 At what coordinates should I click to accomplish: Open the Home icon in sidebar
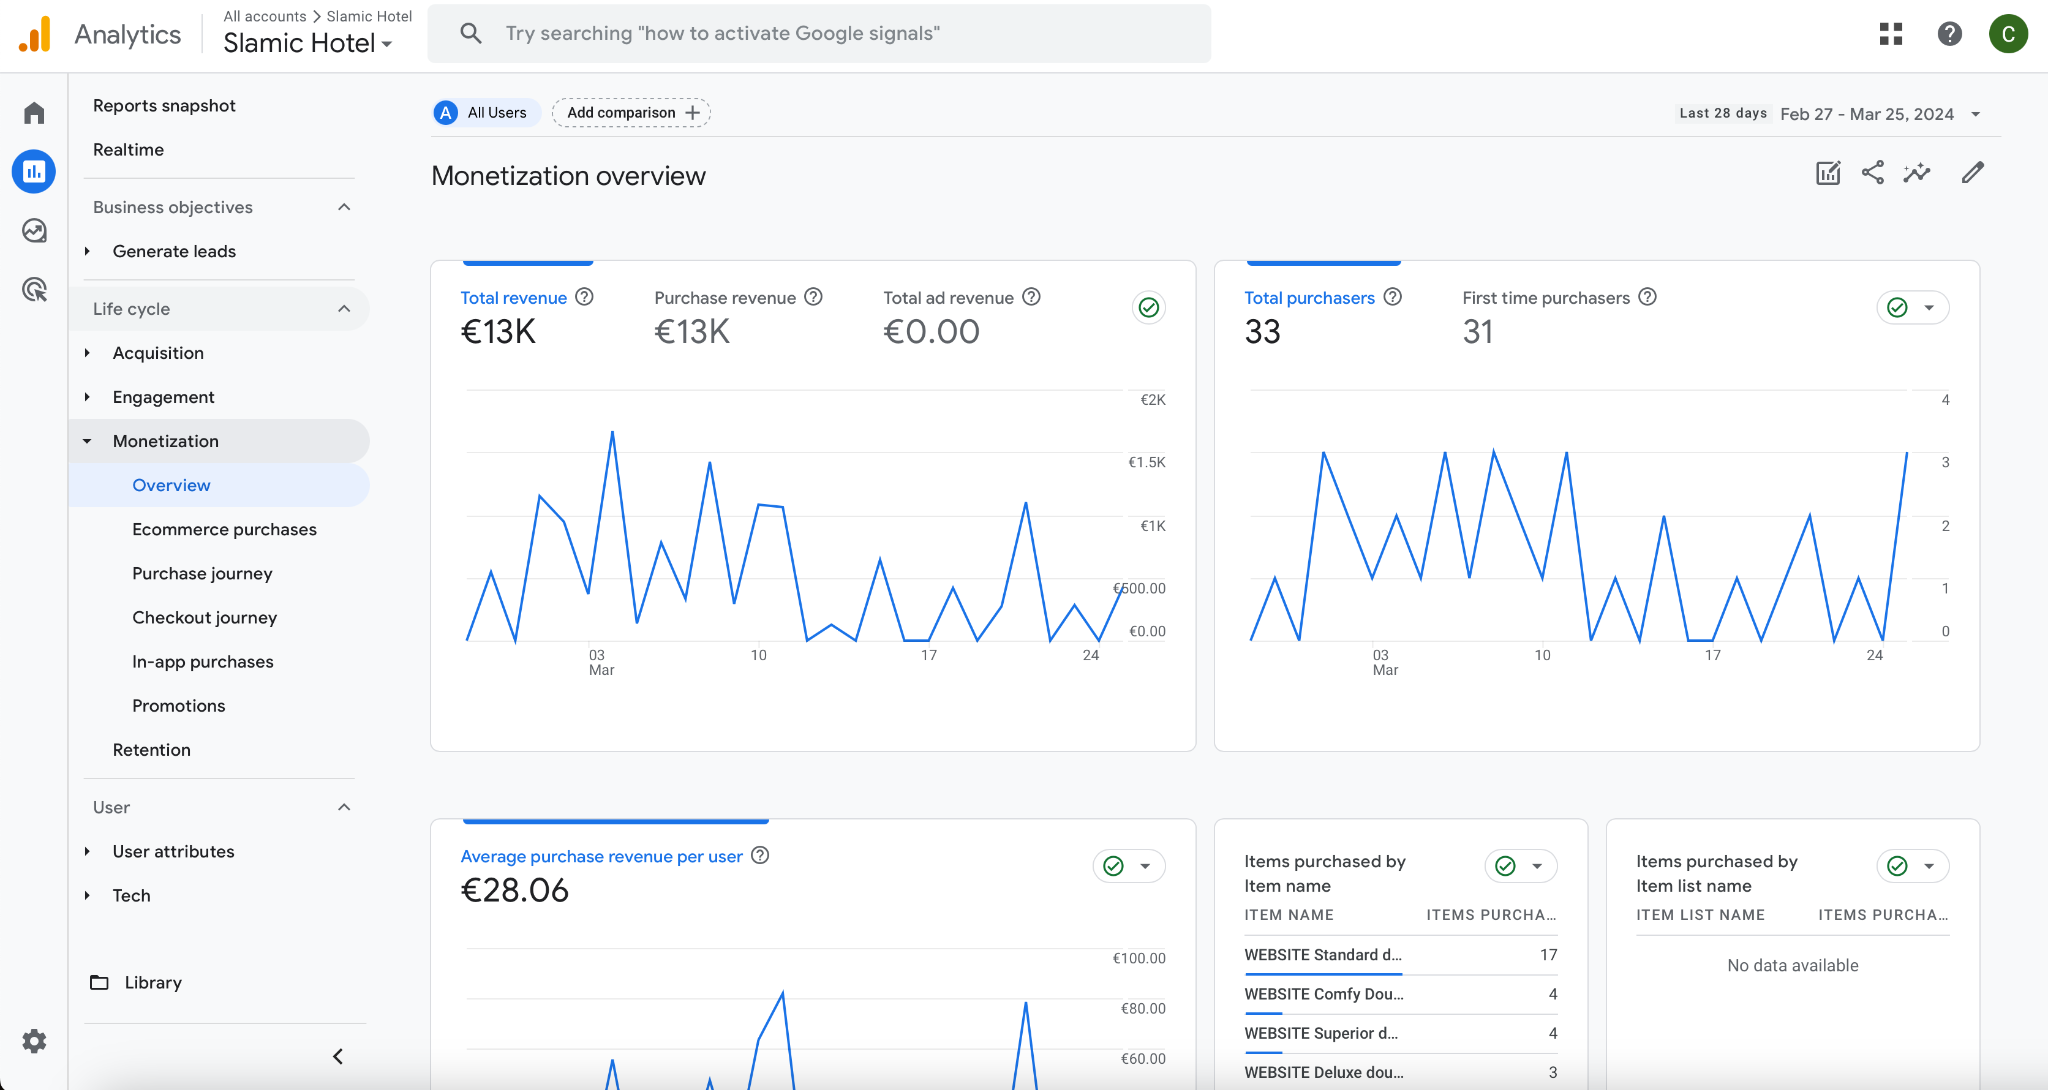(34, 113)
